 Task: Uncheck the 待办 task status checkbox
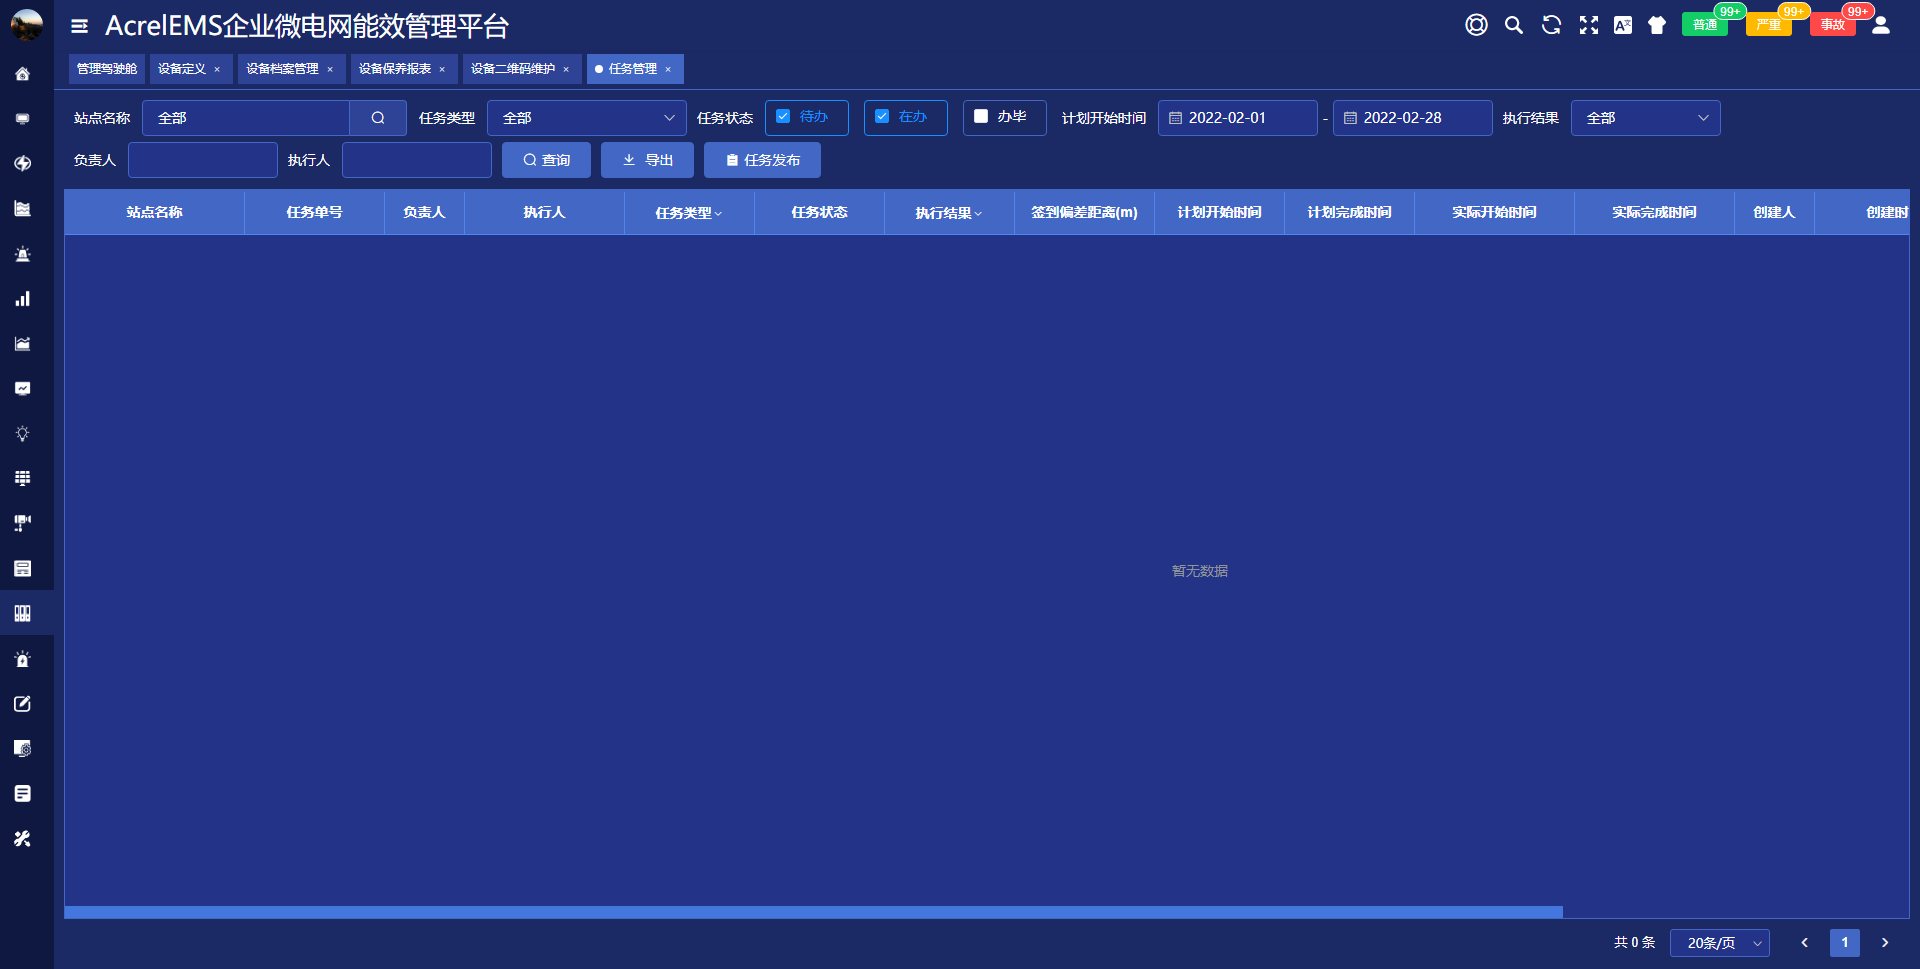pos(783,117)
